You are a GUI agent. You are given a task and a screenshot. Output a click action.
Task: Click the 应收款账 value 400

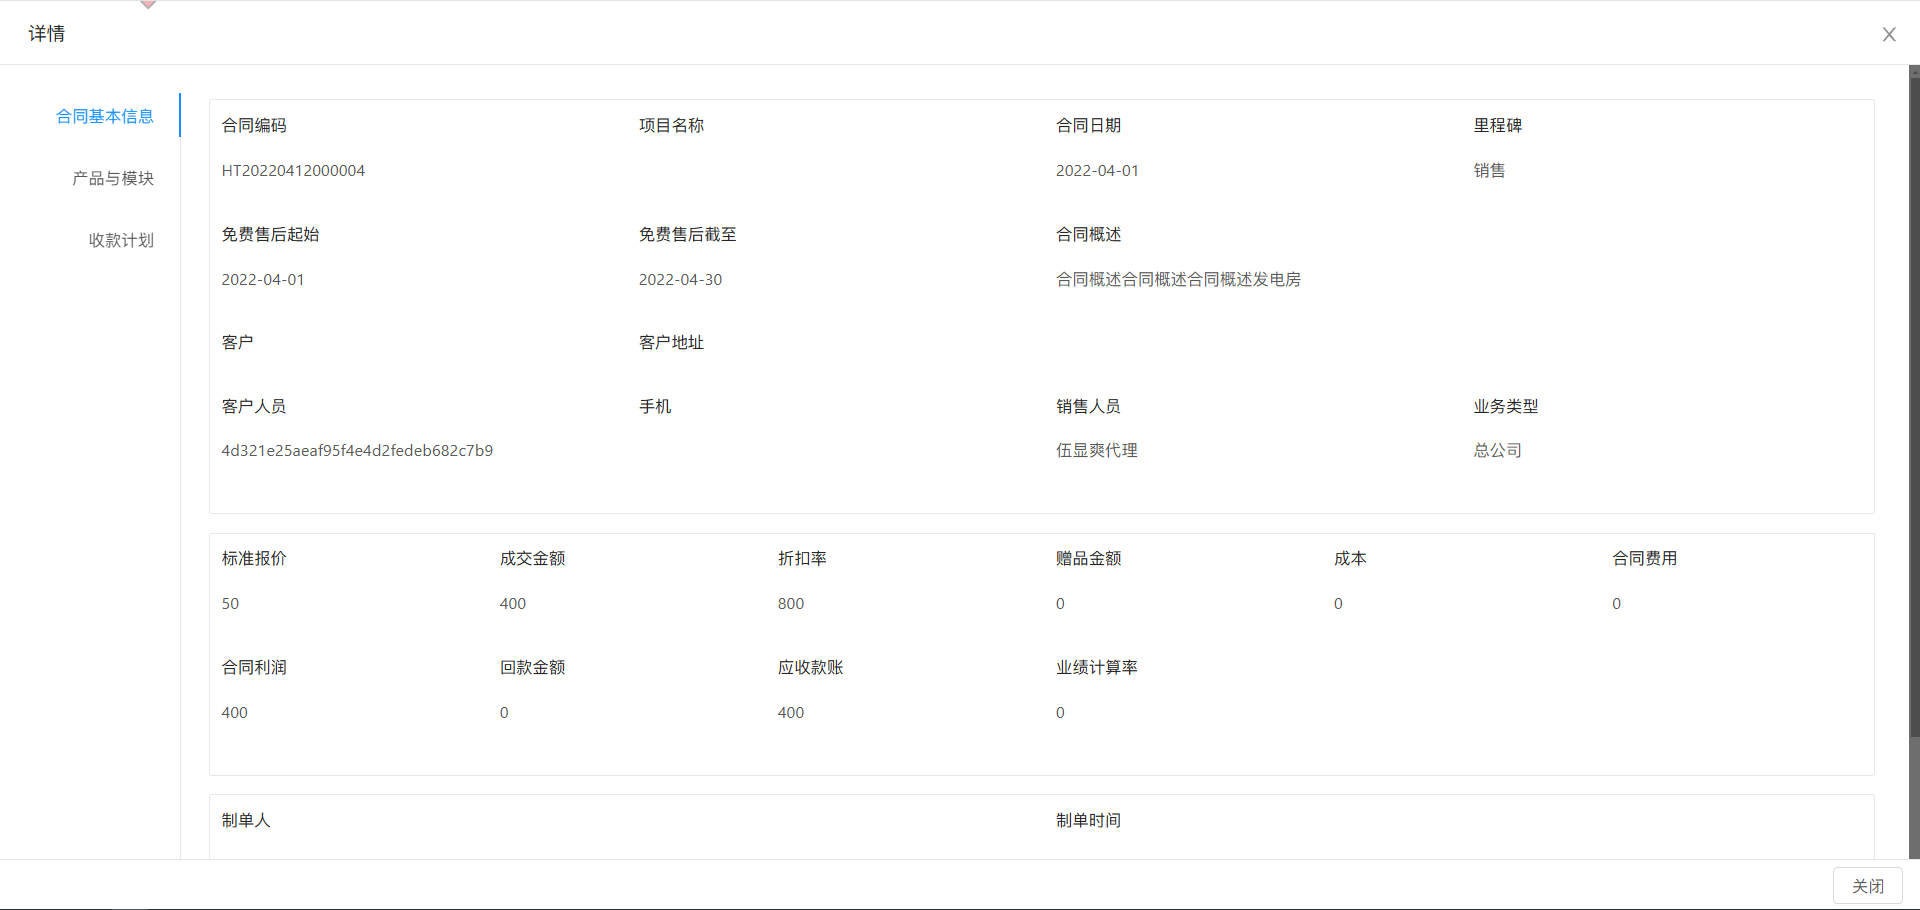tap(791, 713)
